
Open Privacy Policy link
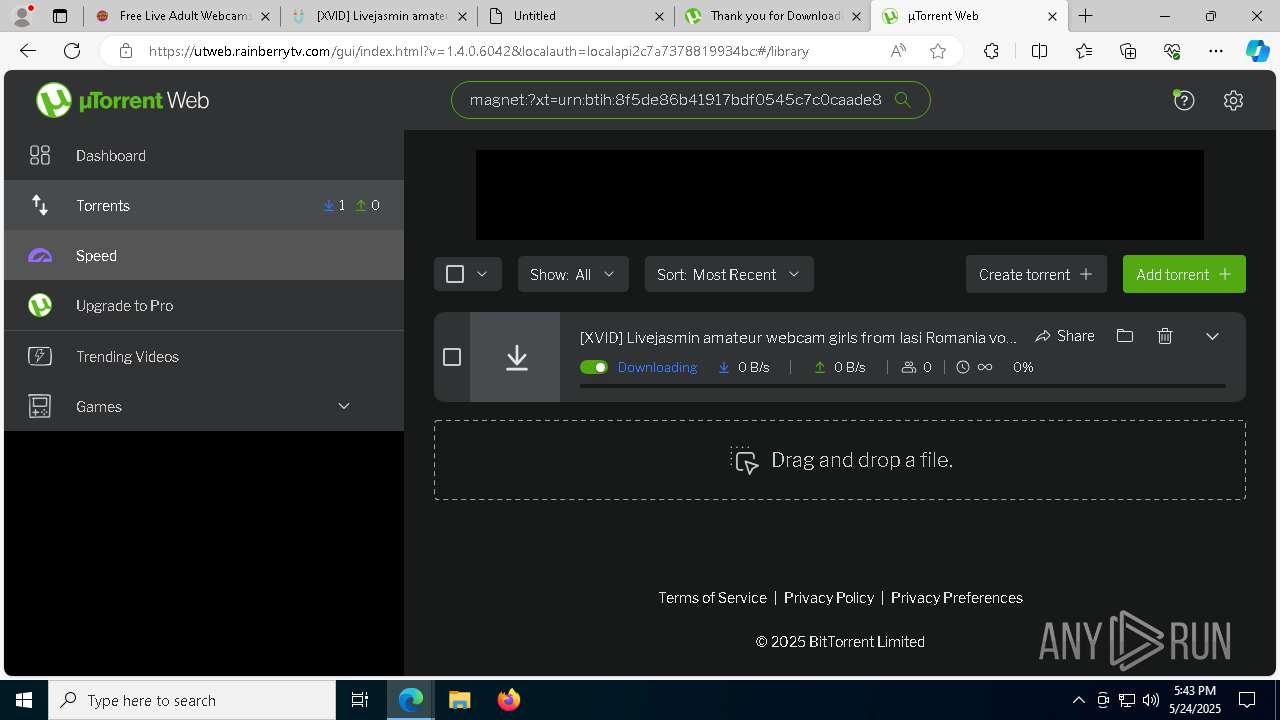pyautogui.click(x=829, y=597)
